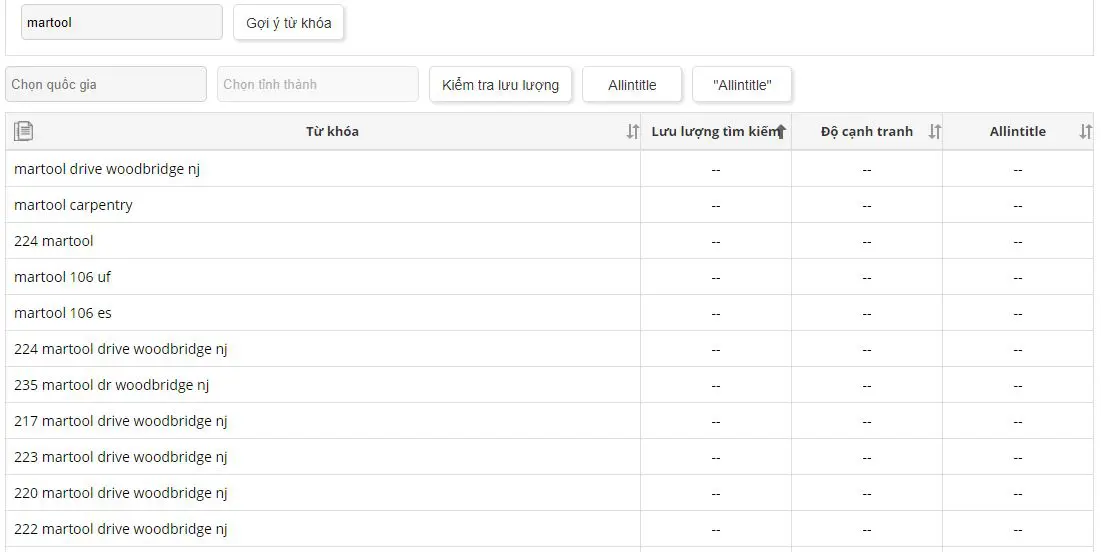
Task: Click the Gợi ý từ khóa button
Action: (x=289, y=22)
